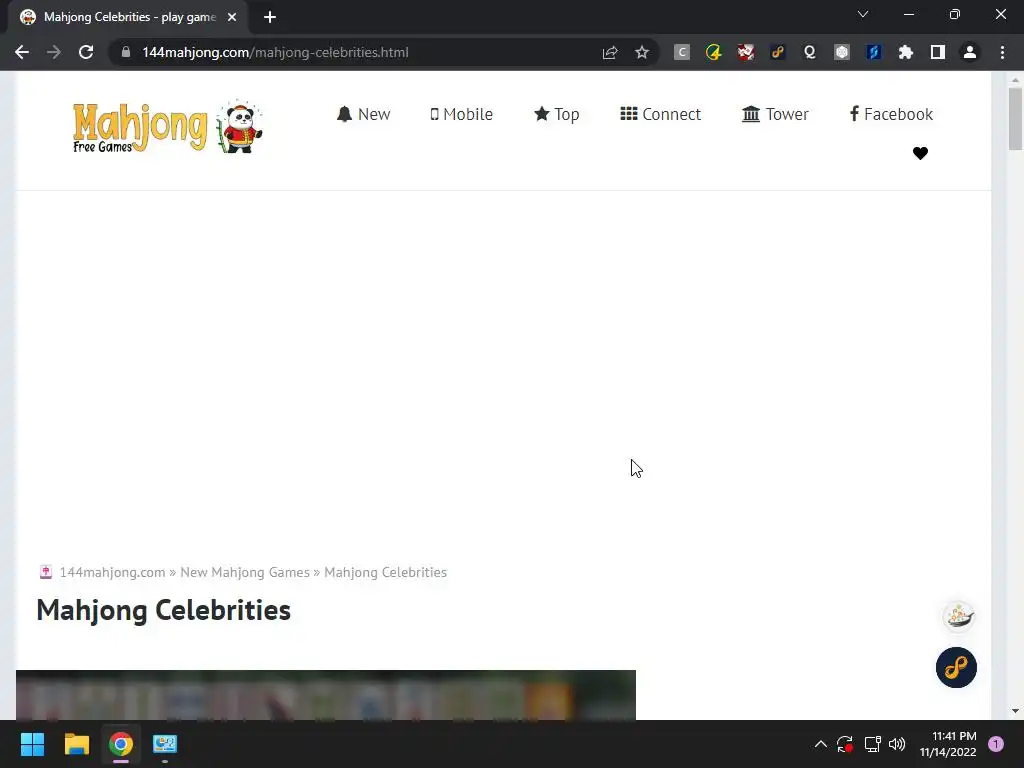
Task: Open the Facebook link in navigation
Action: click(x=891, y=114)
